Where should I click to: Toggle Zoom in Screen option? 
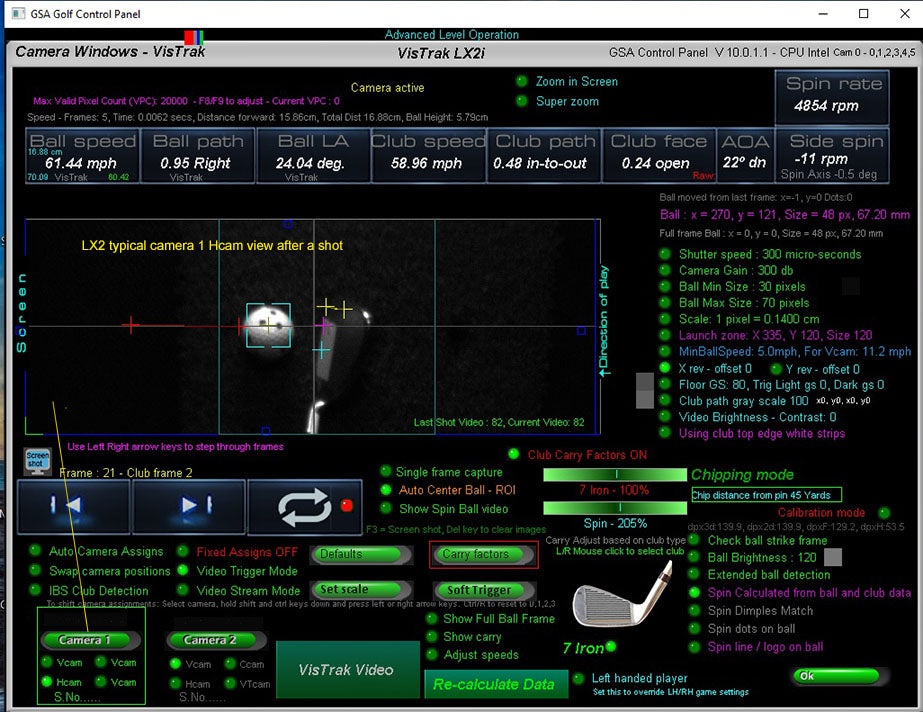522,82
